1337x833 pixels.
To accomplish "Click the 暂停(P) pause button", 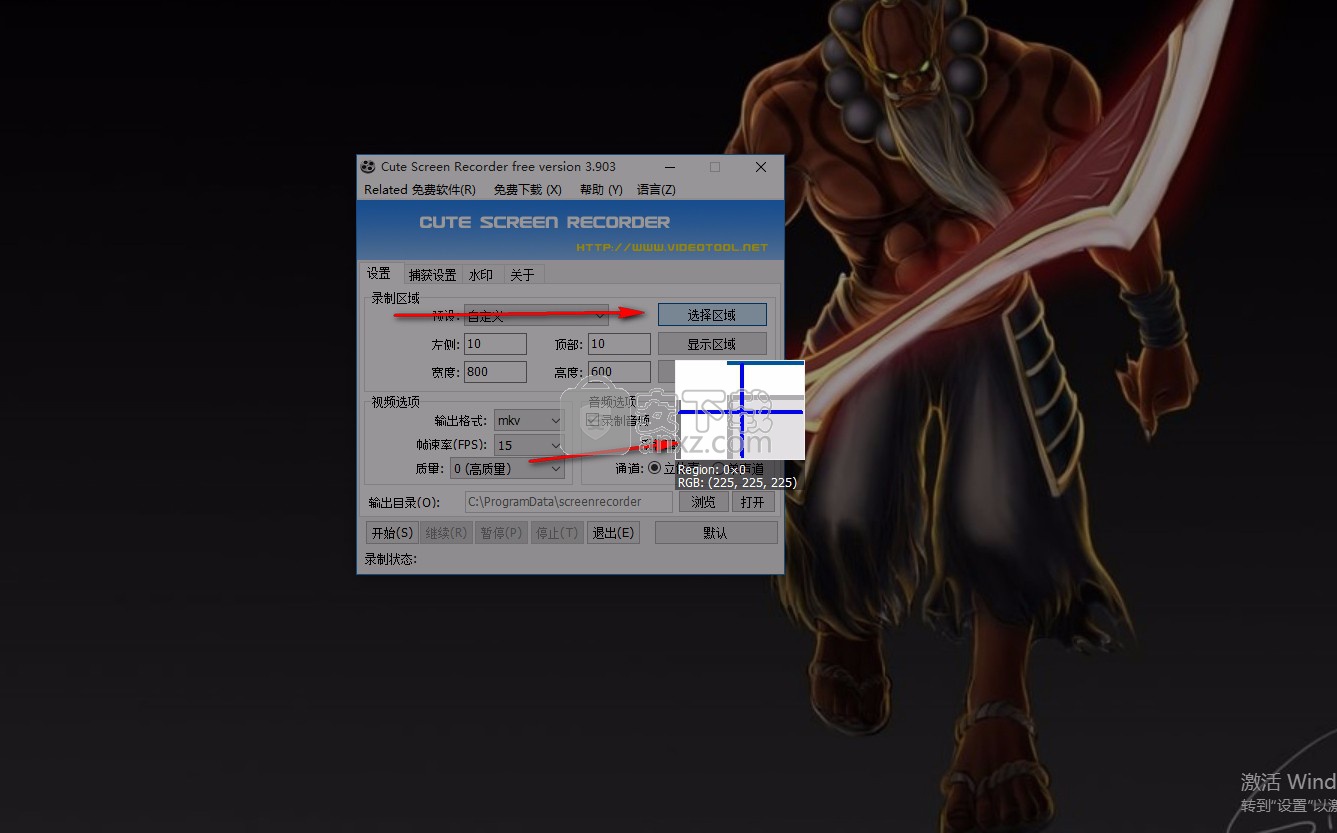I will tap(501, 533).
